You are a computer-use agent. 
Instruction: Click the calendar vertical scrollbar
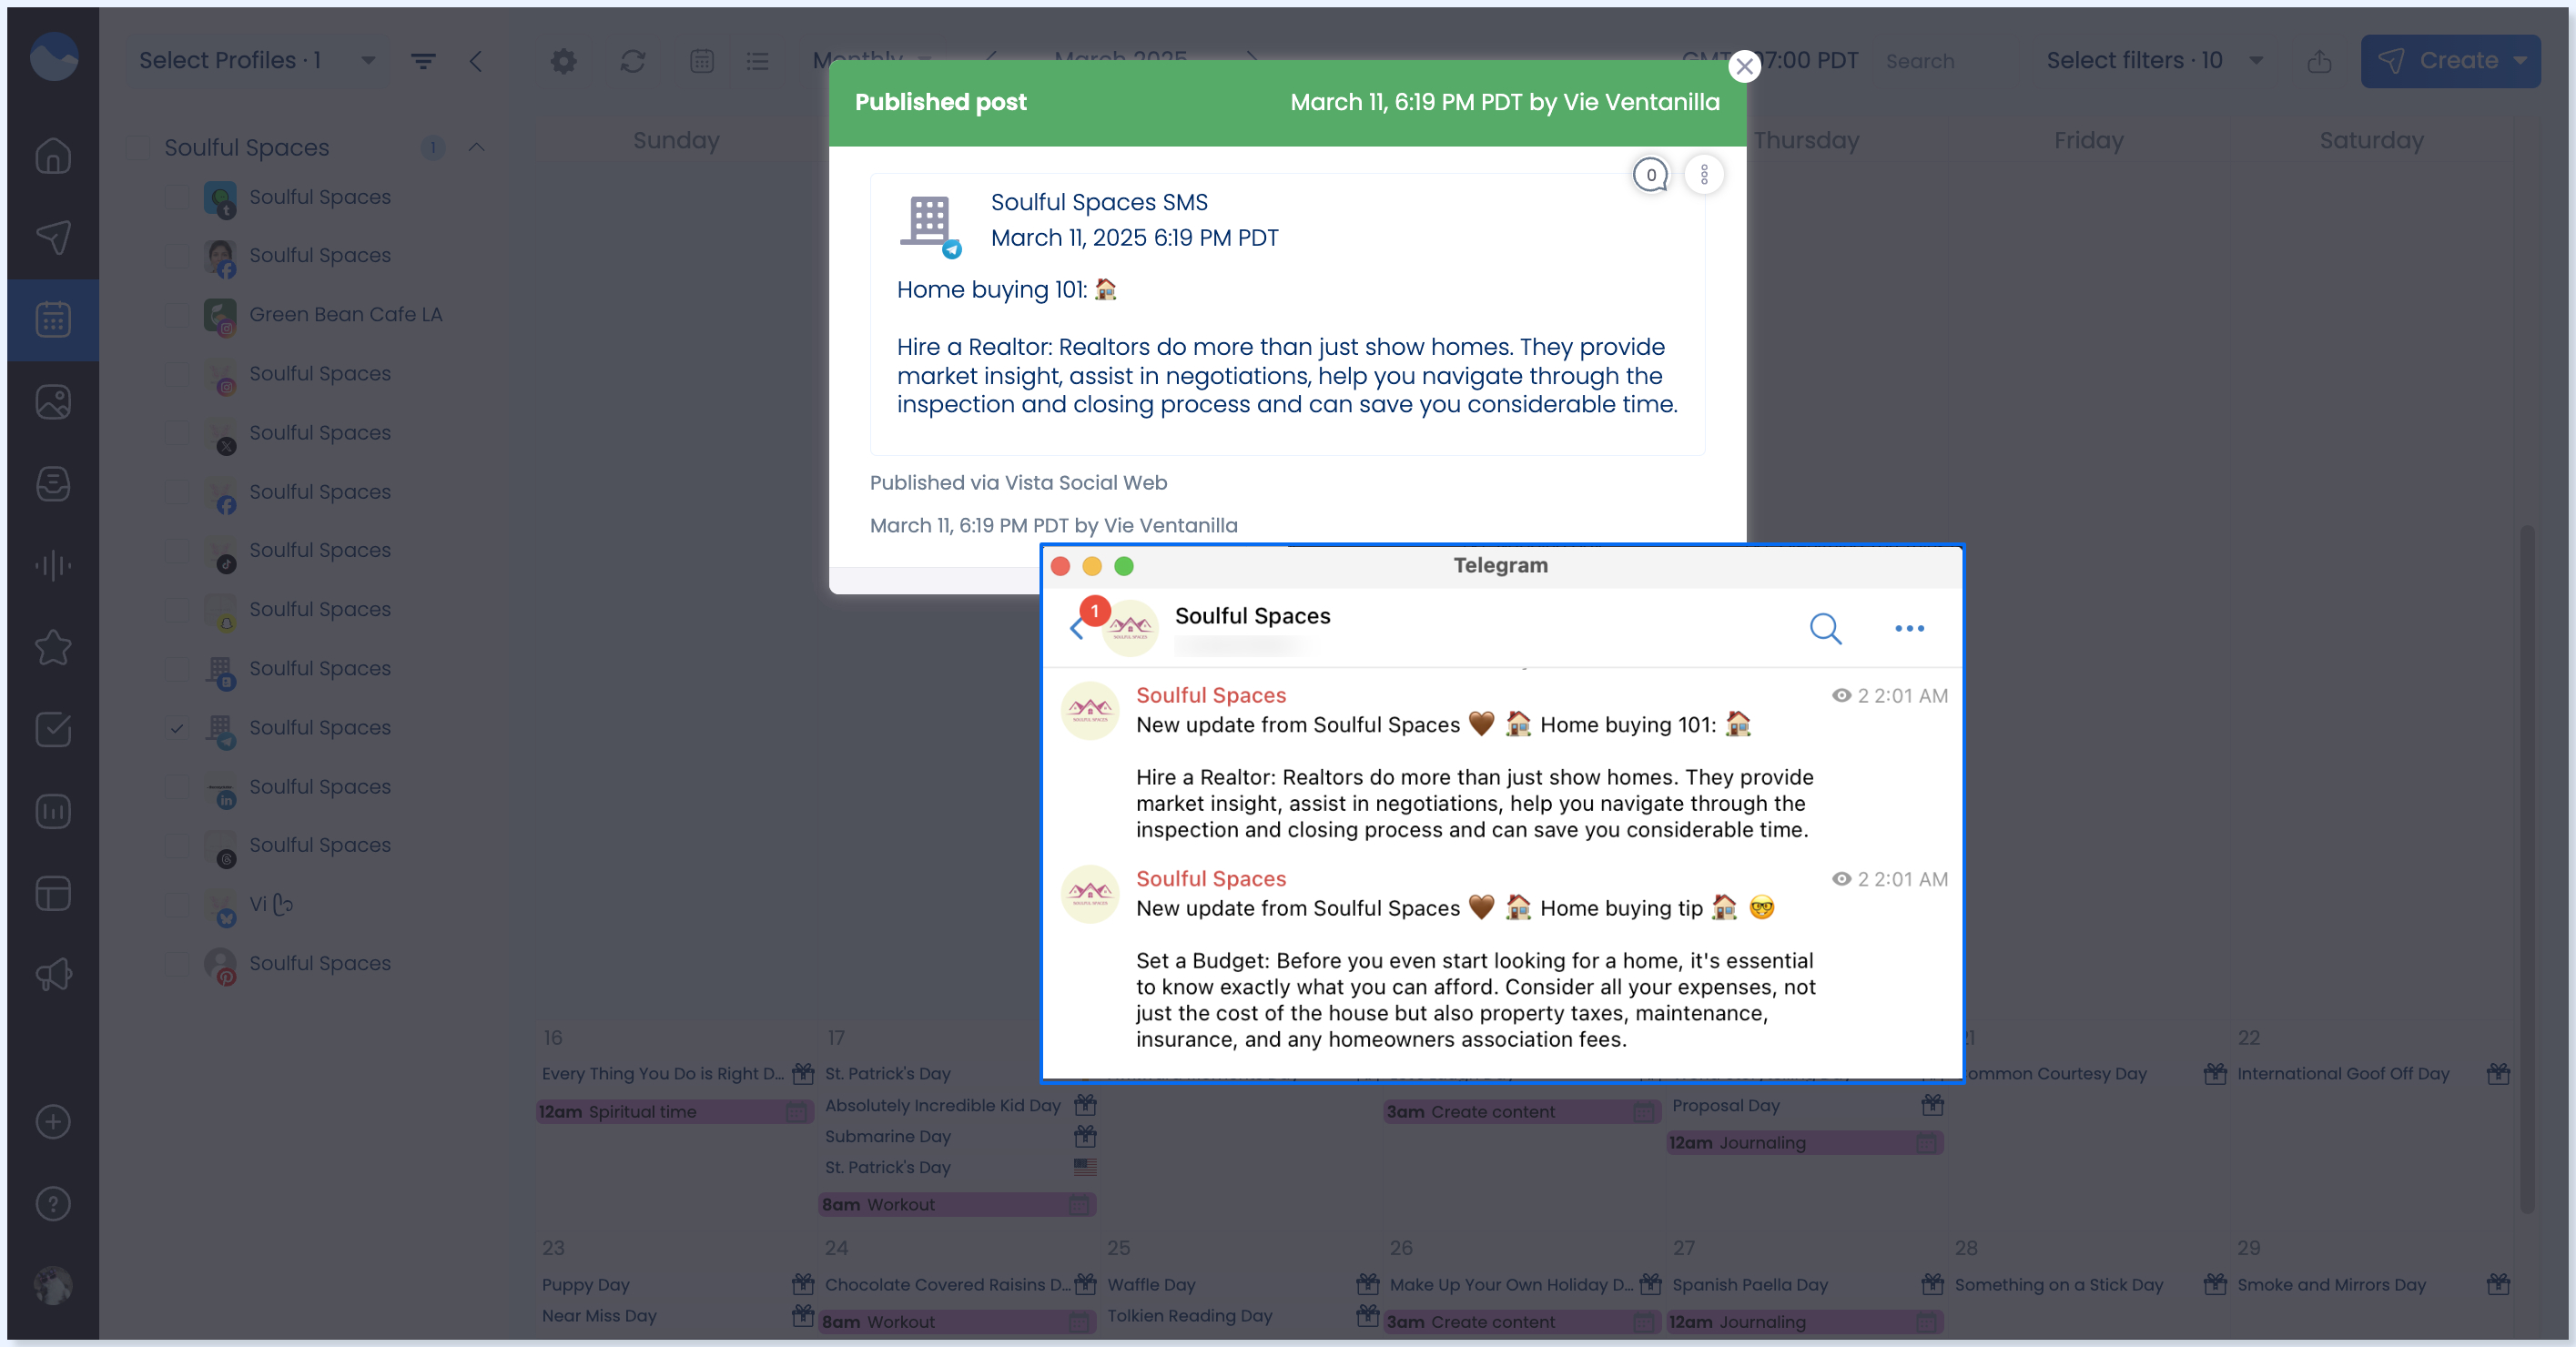(2527, 870)
